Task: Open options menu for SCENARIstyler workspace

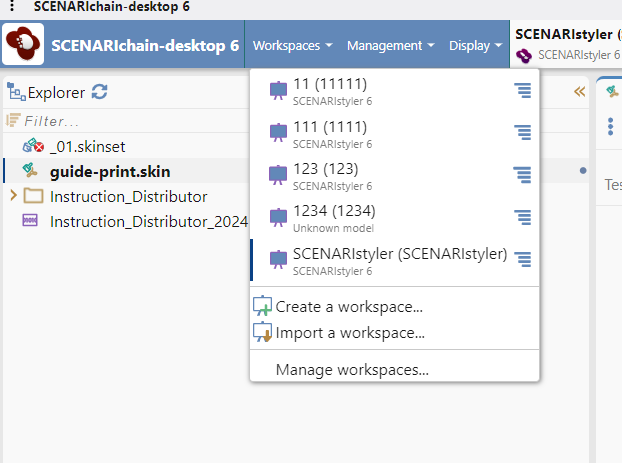Action: point(523,259)
